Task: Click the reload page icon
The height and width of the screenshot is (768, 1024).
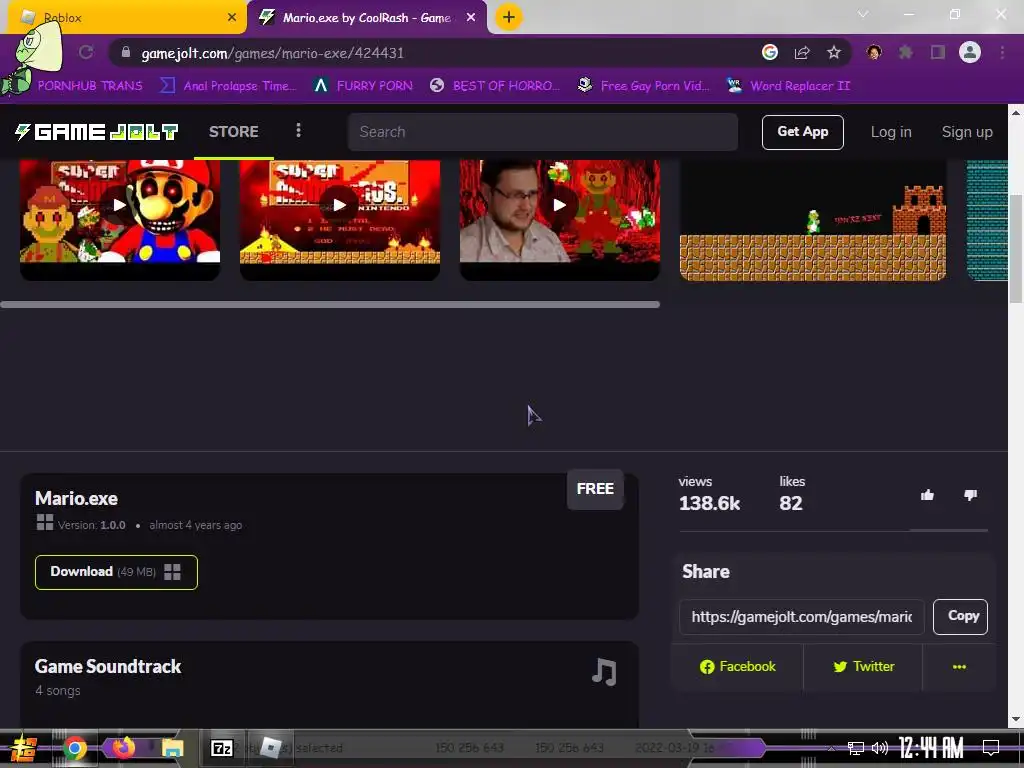Action: click(86, 52)
